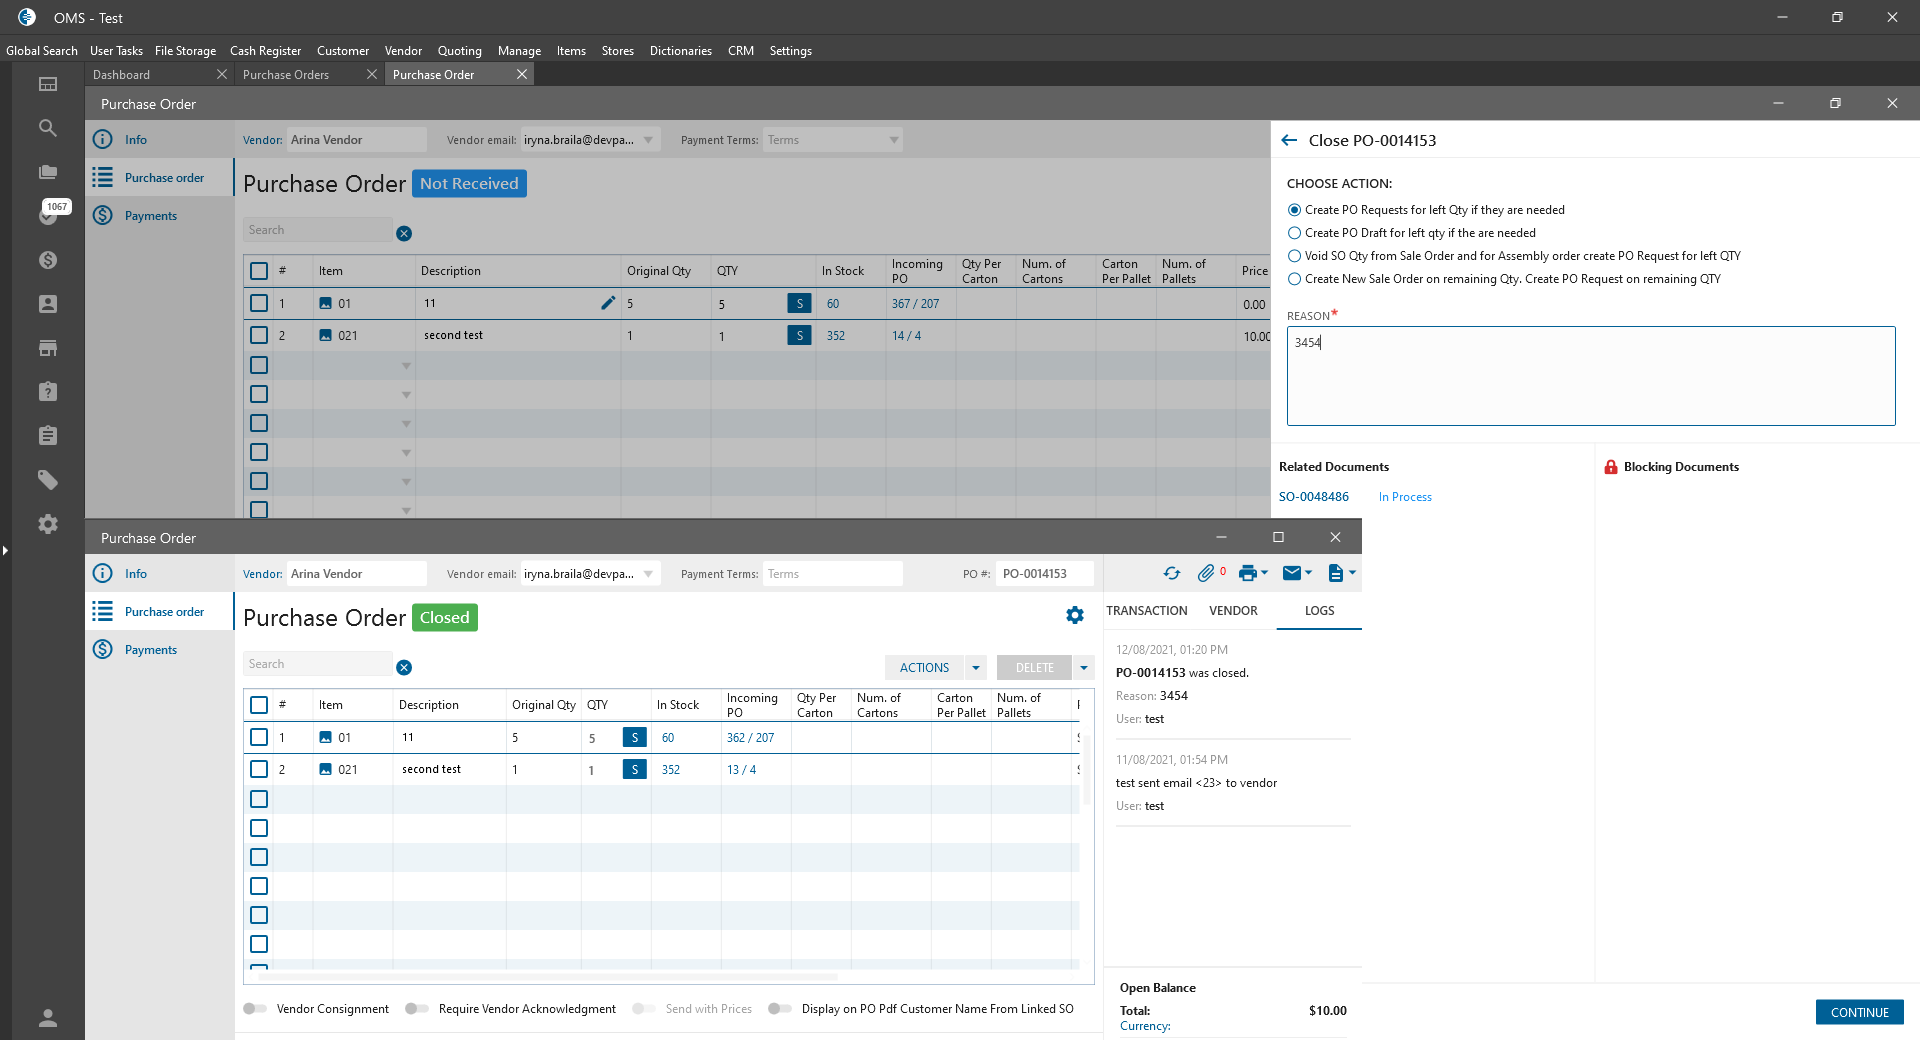This screenshot has width=1920, height=1040.
Task: Switch to the VENDOR tab
Action: [1233, 611]
